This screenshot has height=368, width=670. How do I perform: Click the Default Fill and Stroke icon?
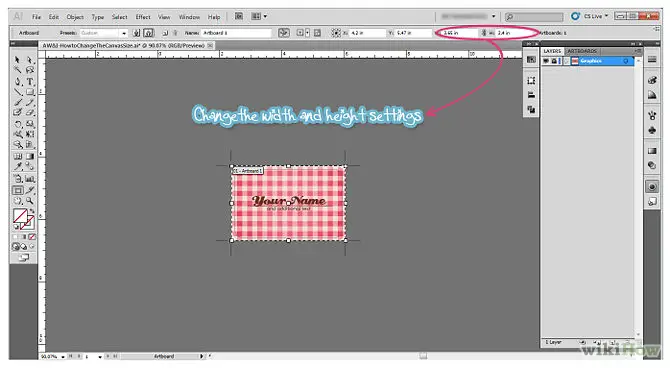point(16,227)
